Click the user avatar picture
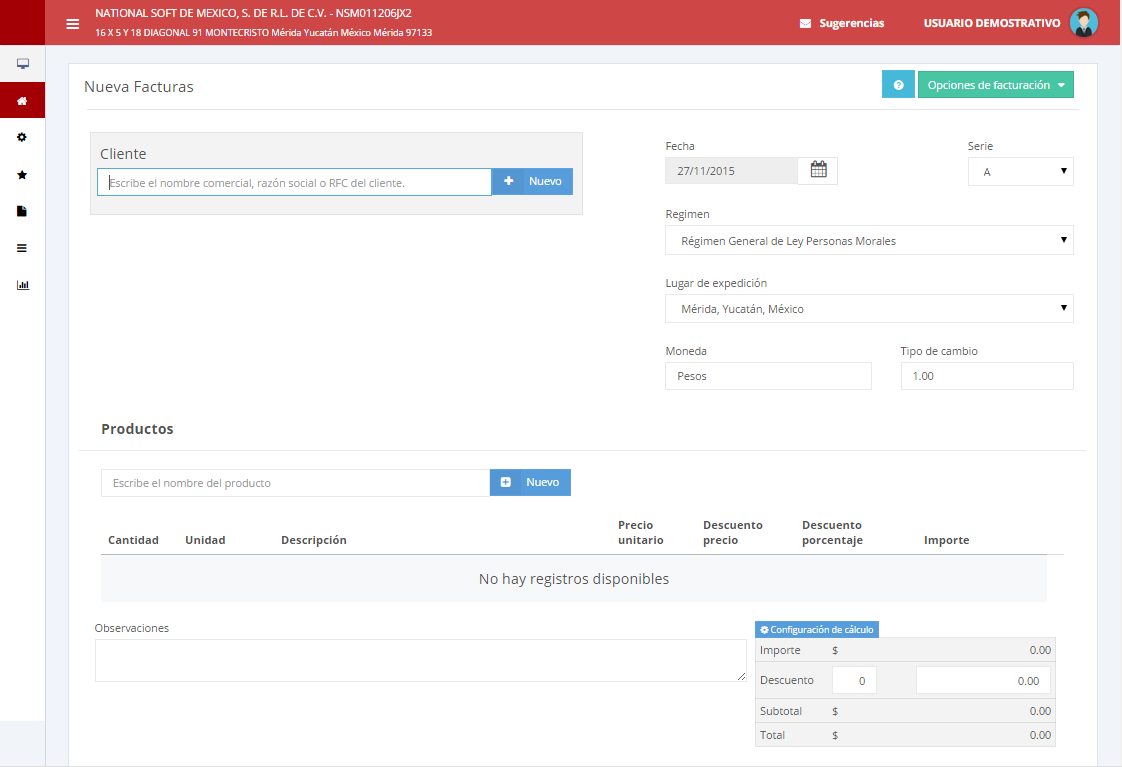1122x767 pixels. pos(1083,23)
